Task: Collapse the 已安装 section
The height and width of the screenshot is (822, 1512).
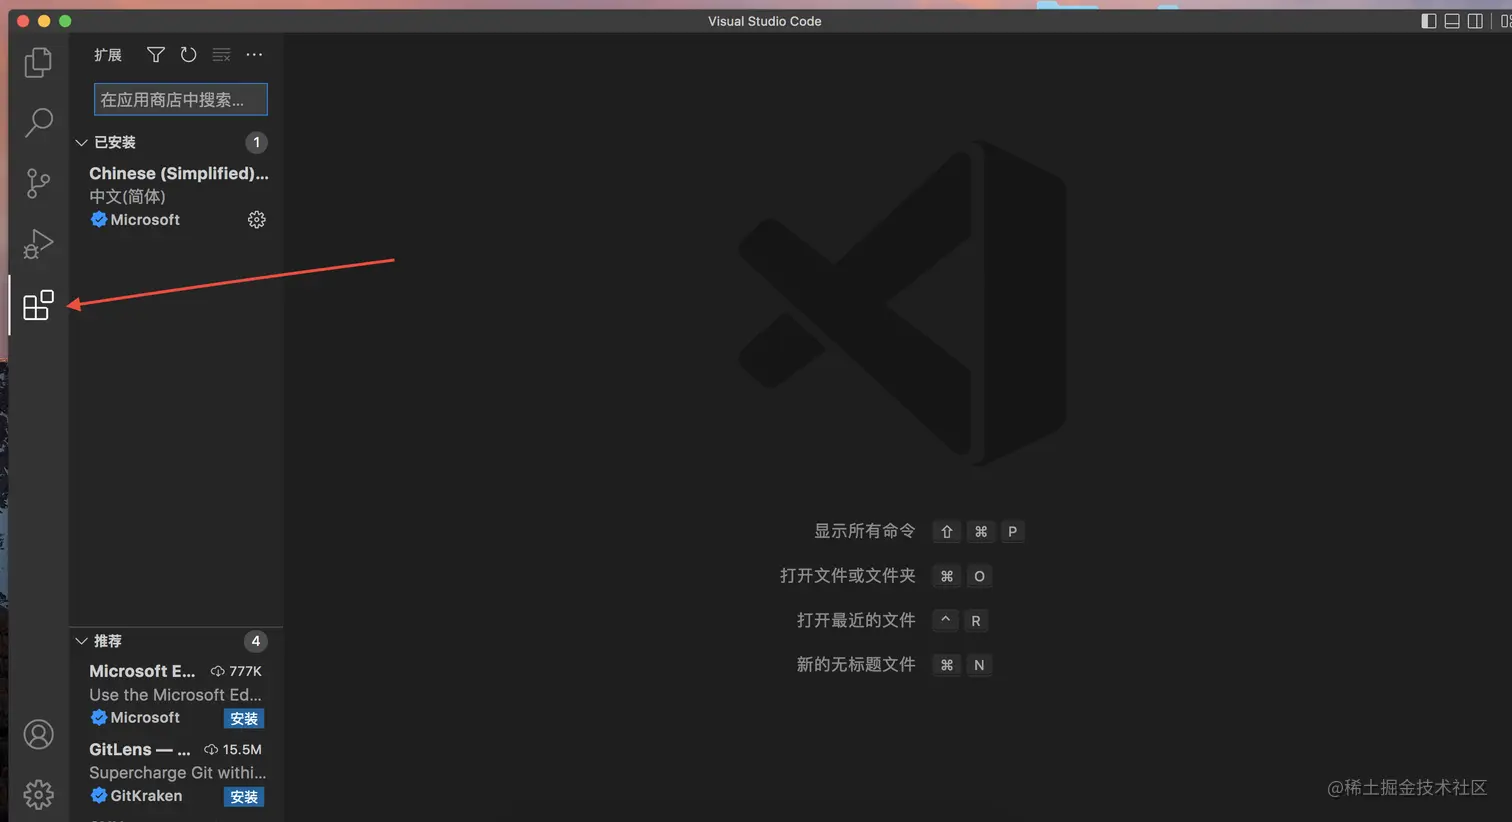Action: point(81,142)
